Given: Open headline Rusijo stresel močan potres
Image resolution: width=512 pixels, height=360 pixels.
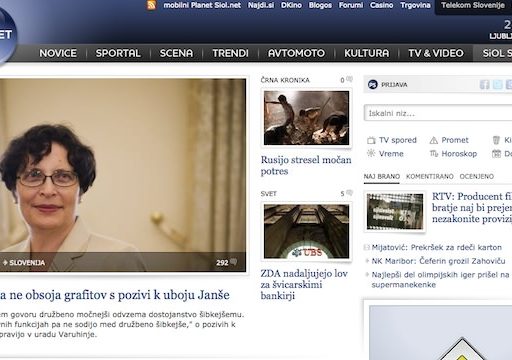Looking at the screenshot, I should click(306, 165).
